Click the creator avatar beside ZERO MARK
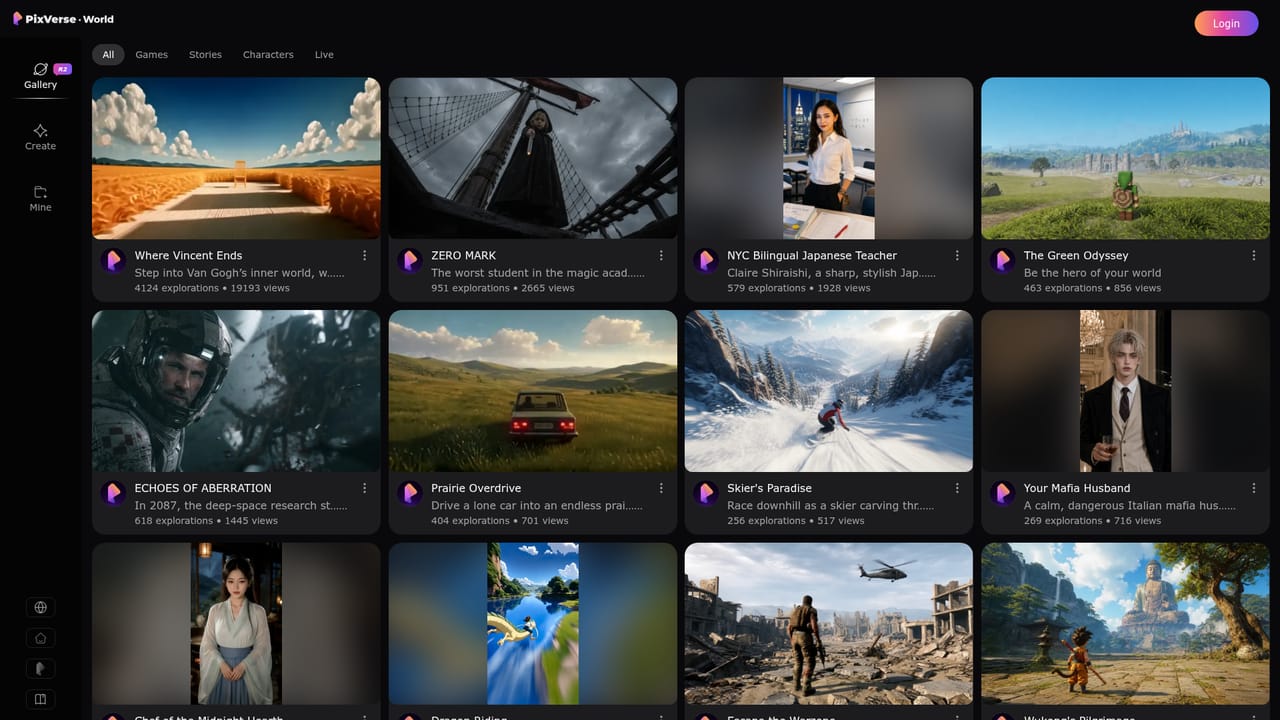The height and width of the screenshot is (720, 1280). coord(410,261)
